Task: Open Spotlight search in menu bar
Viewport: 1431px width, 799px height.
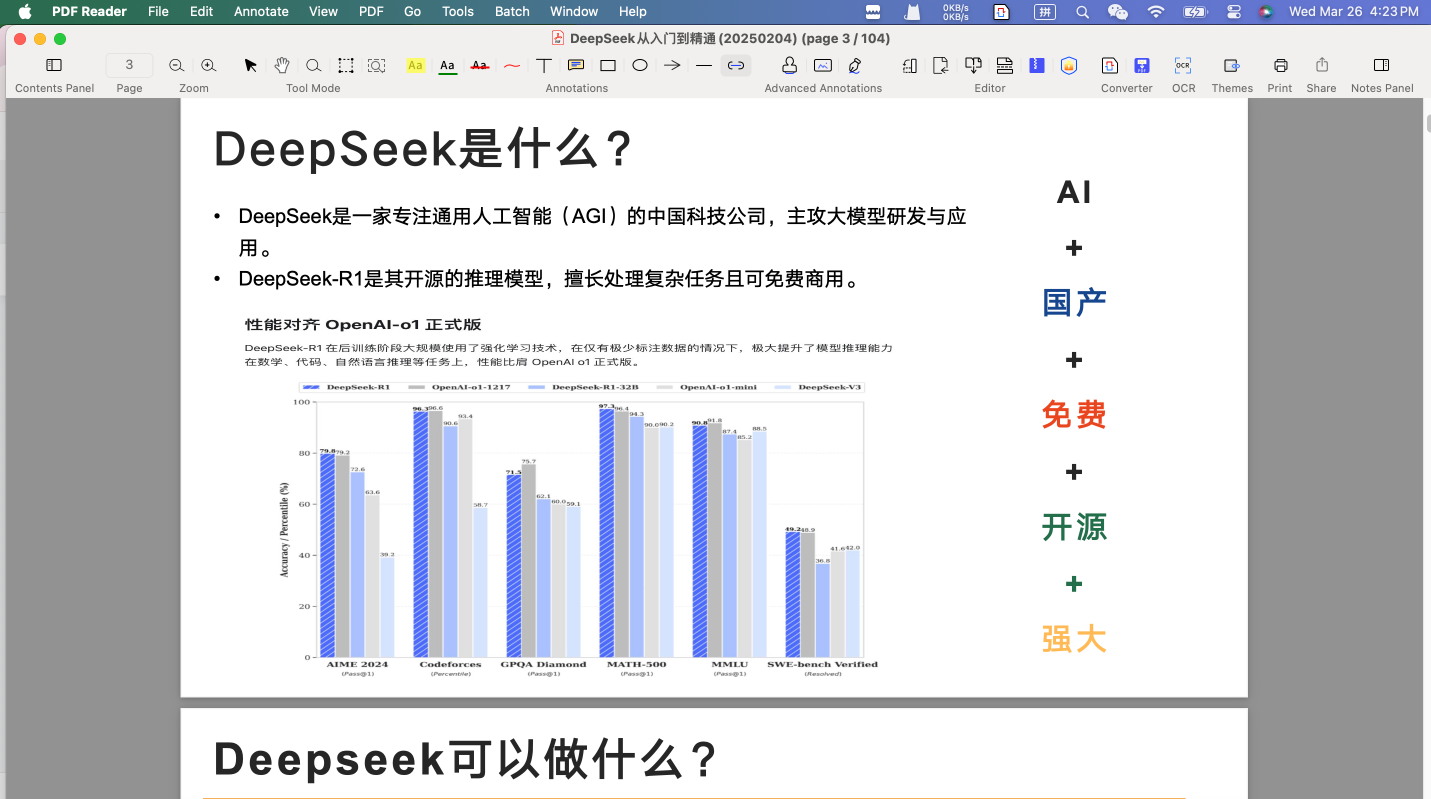Action: pos(1082,11)
